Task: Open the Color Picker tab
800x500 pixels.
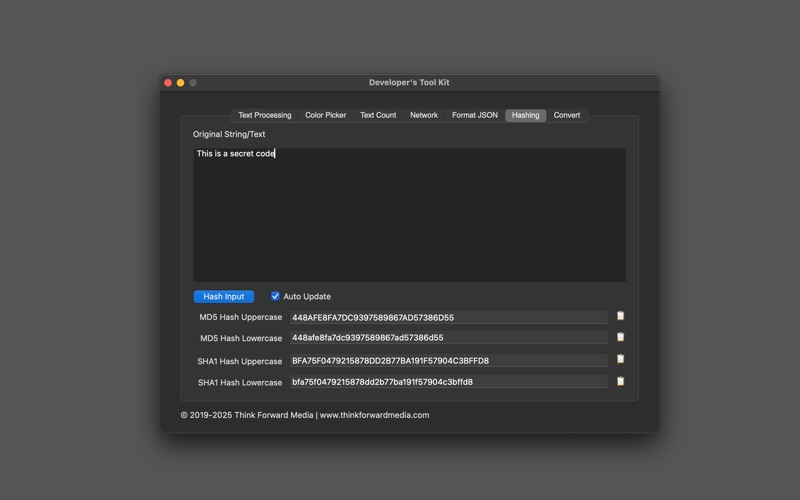Action: pos(326,115)
